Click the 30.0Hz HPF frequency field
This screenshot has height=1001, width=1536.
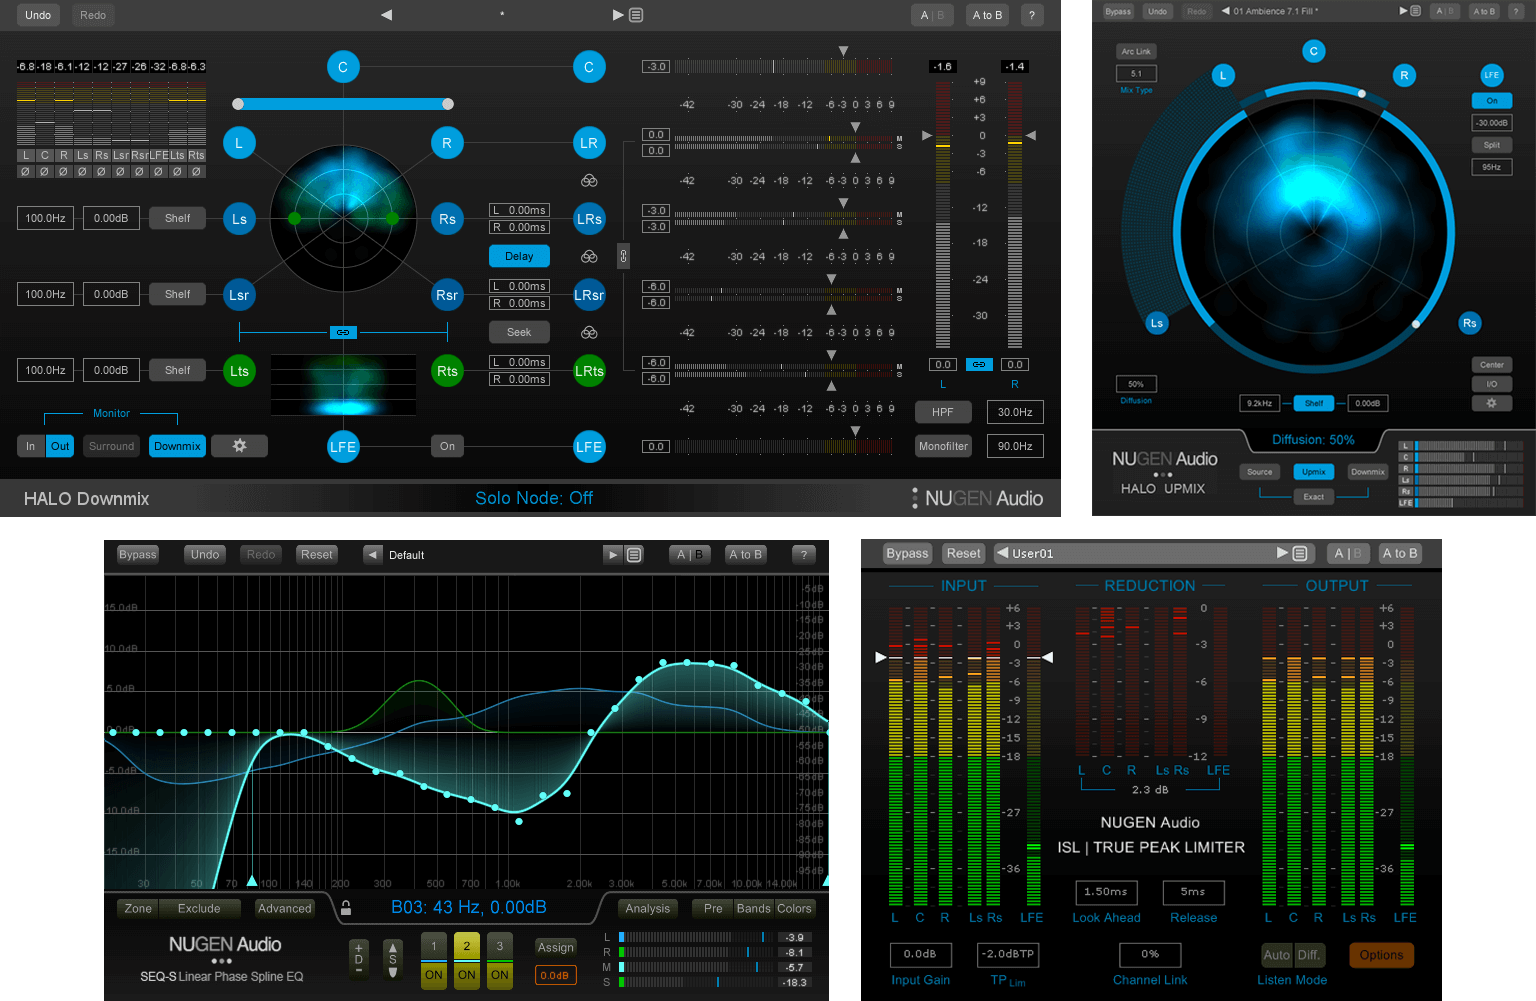pos(1015,412)
